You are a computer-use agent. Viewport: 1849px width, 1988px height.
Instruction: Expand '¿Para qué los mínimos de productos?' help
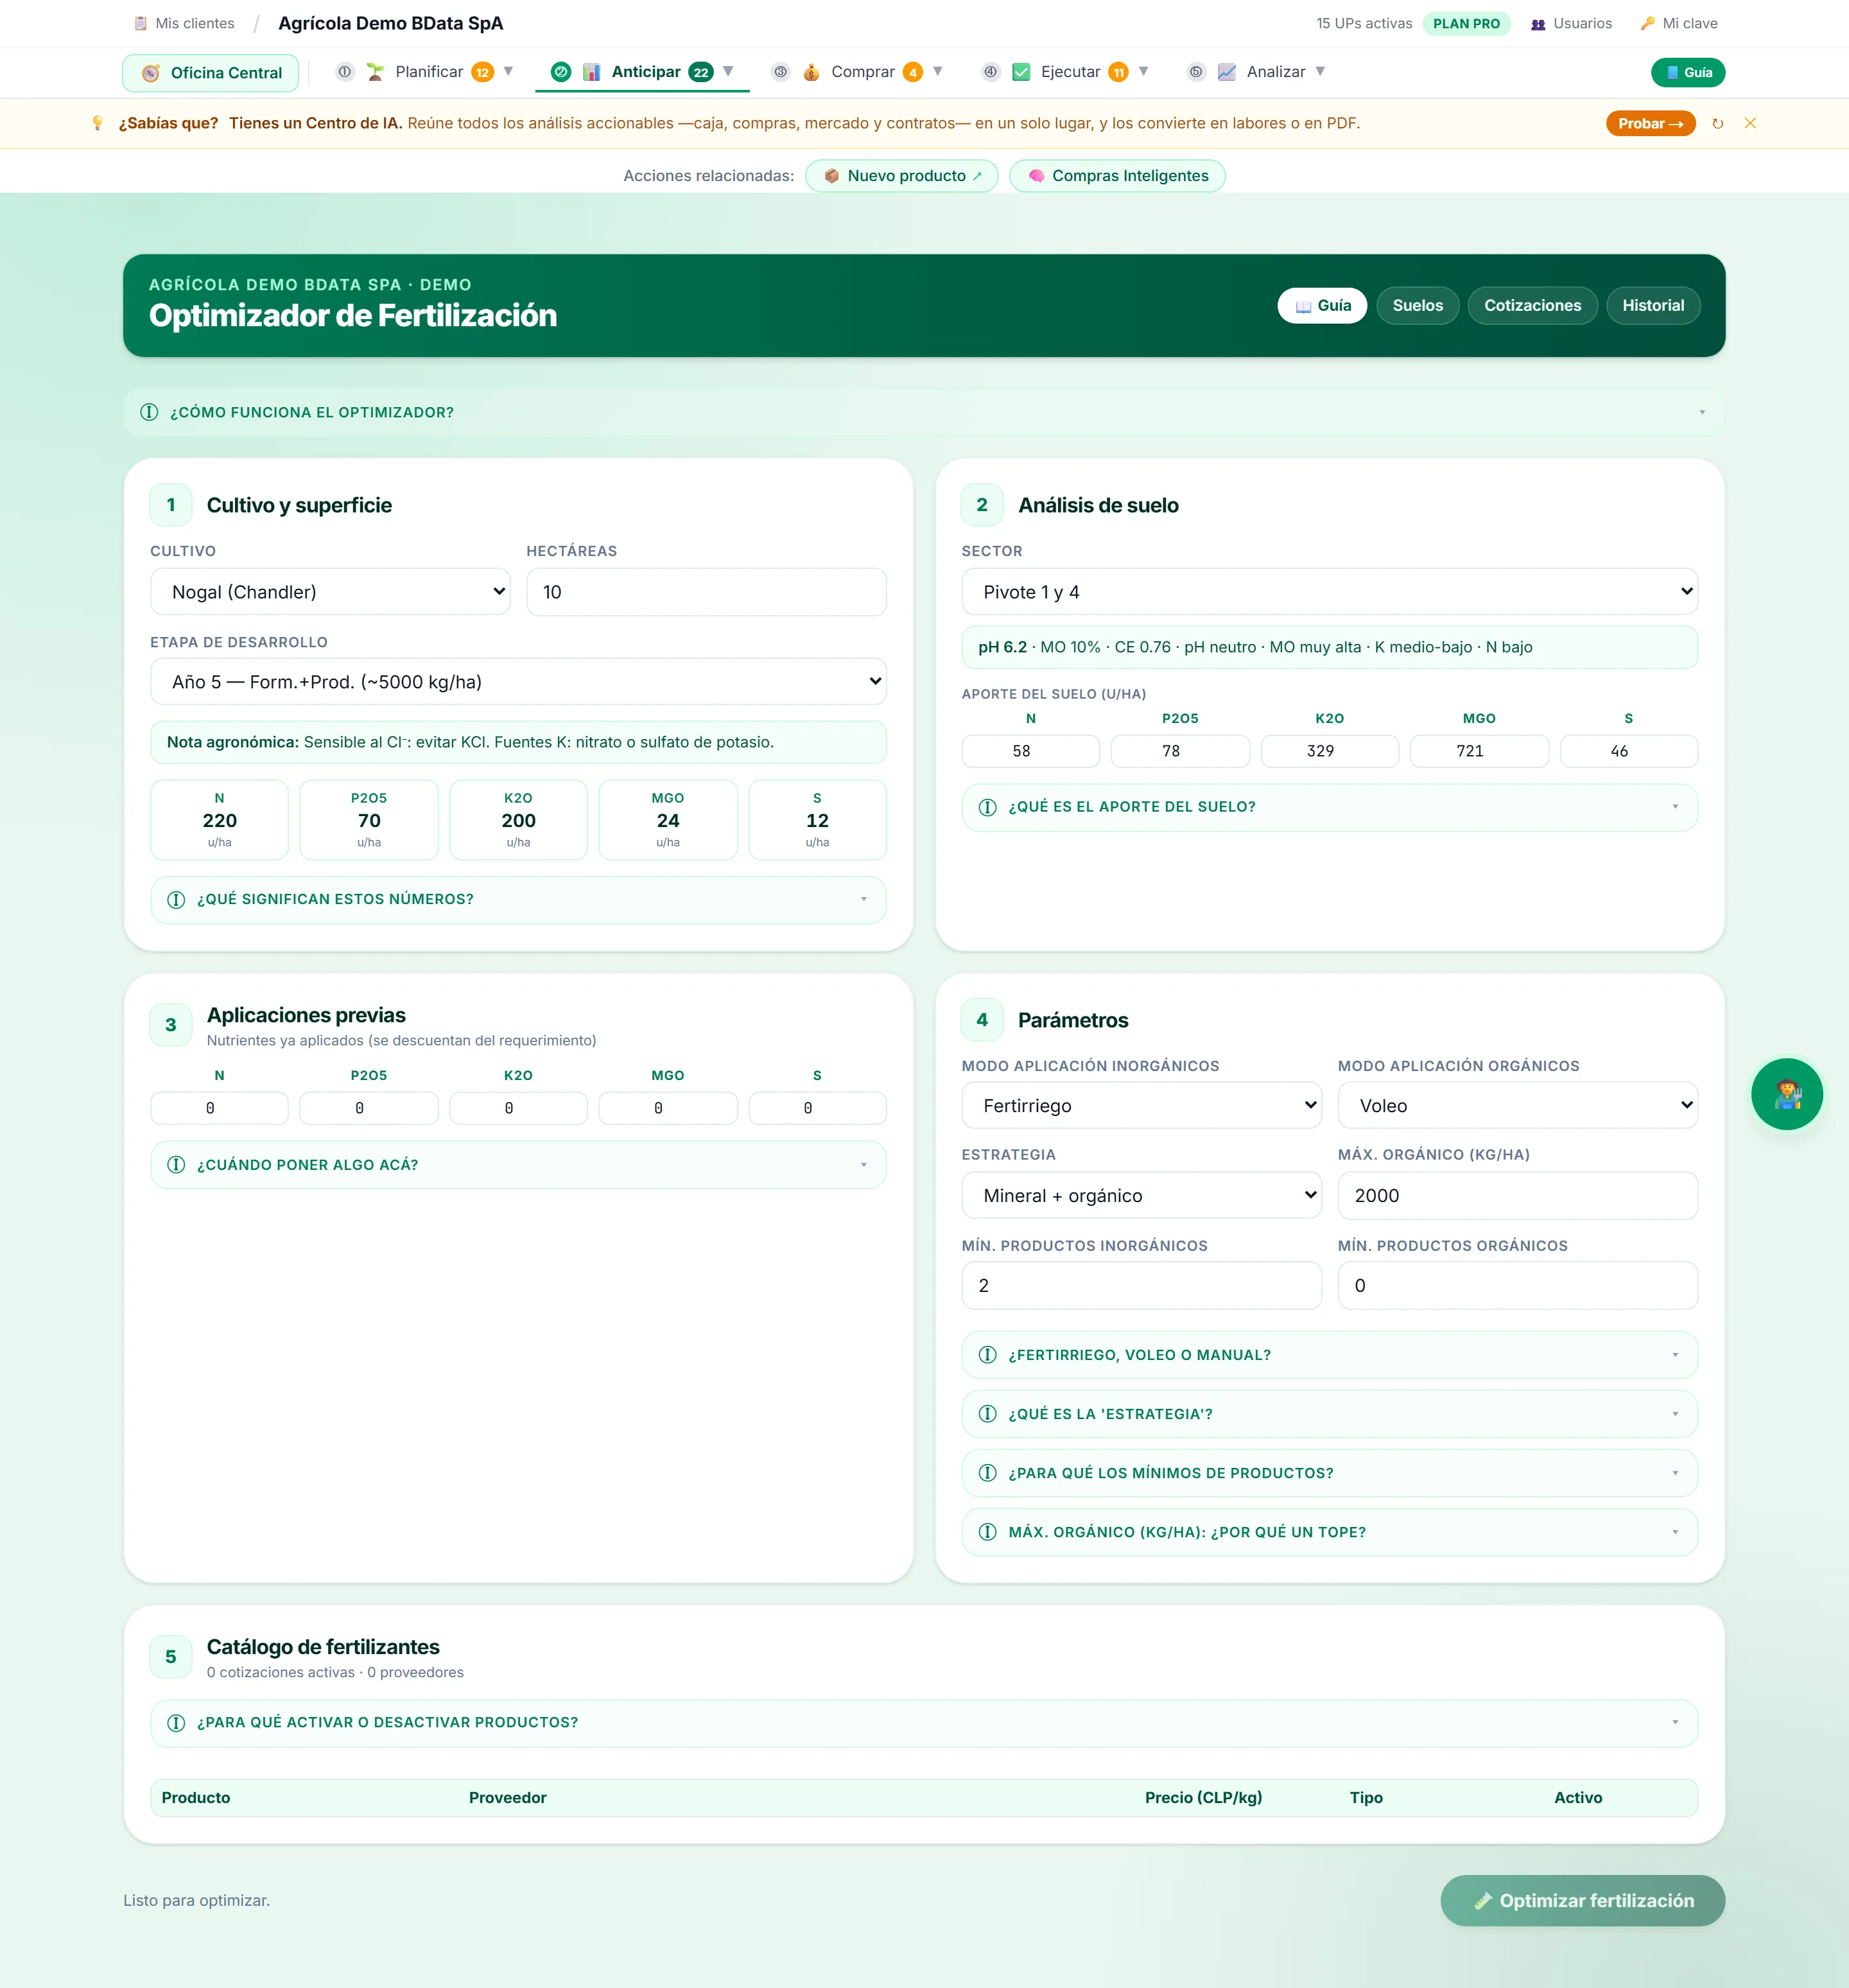1329,1473
